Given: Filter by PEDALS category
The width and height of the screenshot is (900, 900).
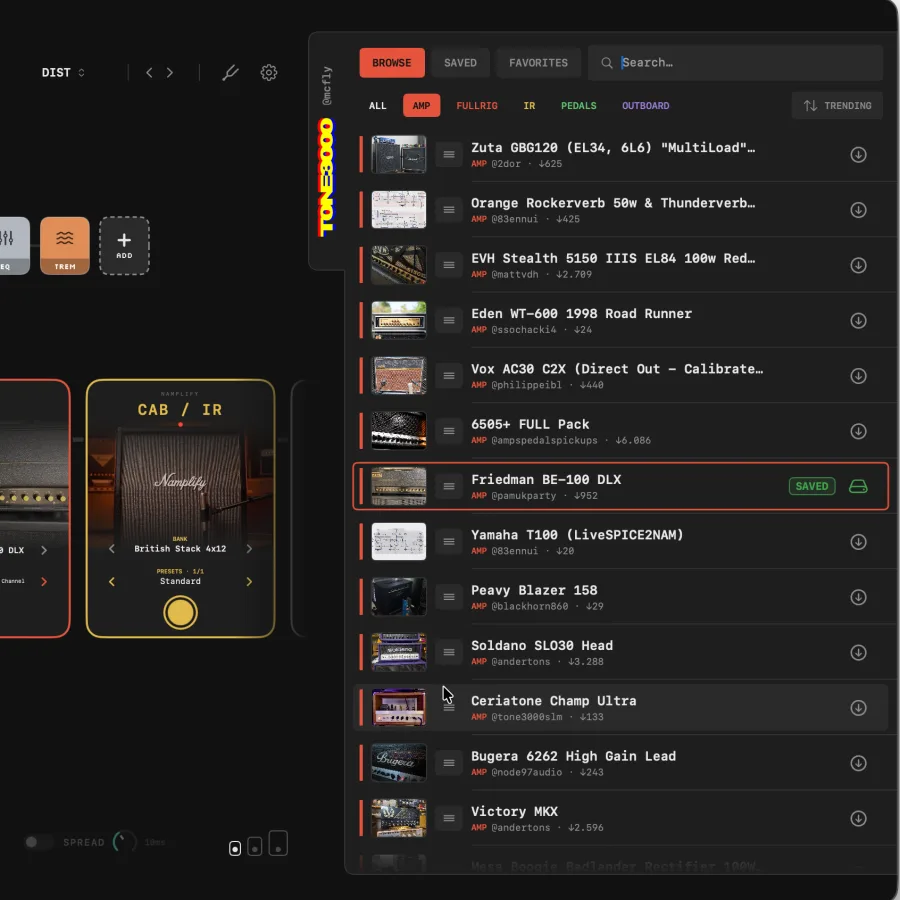Looking at the screenshot, I should click(x=579, y=106).
